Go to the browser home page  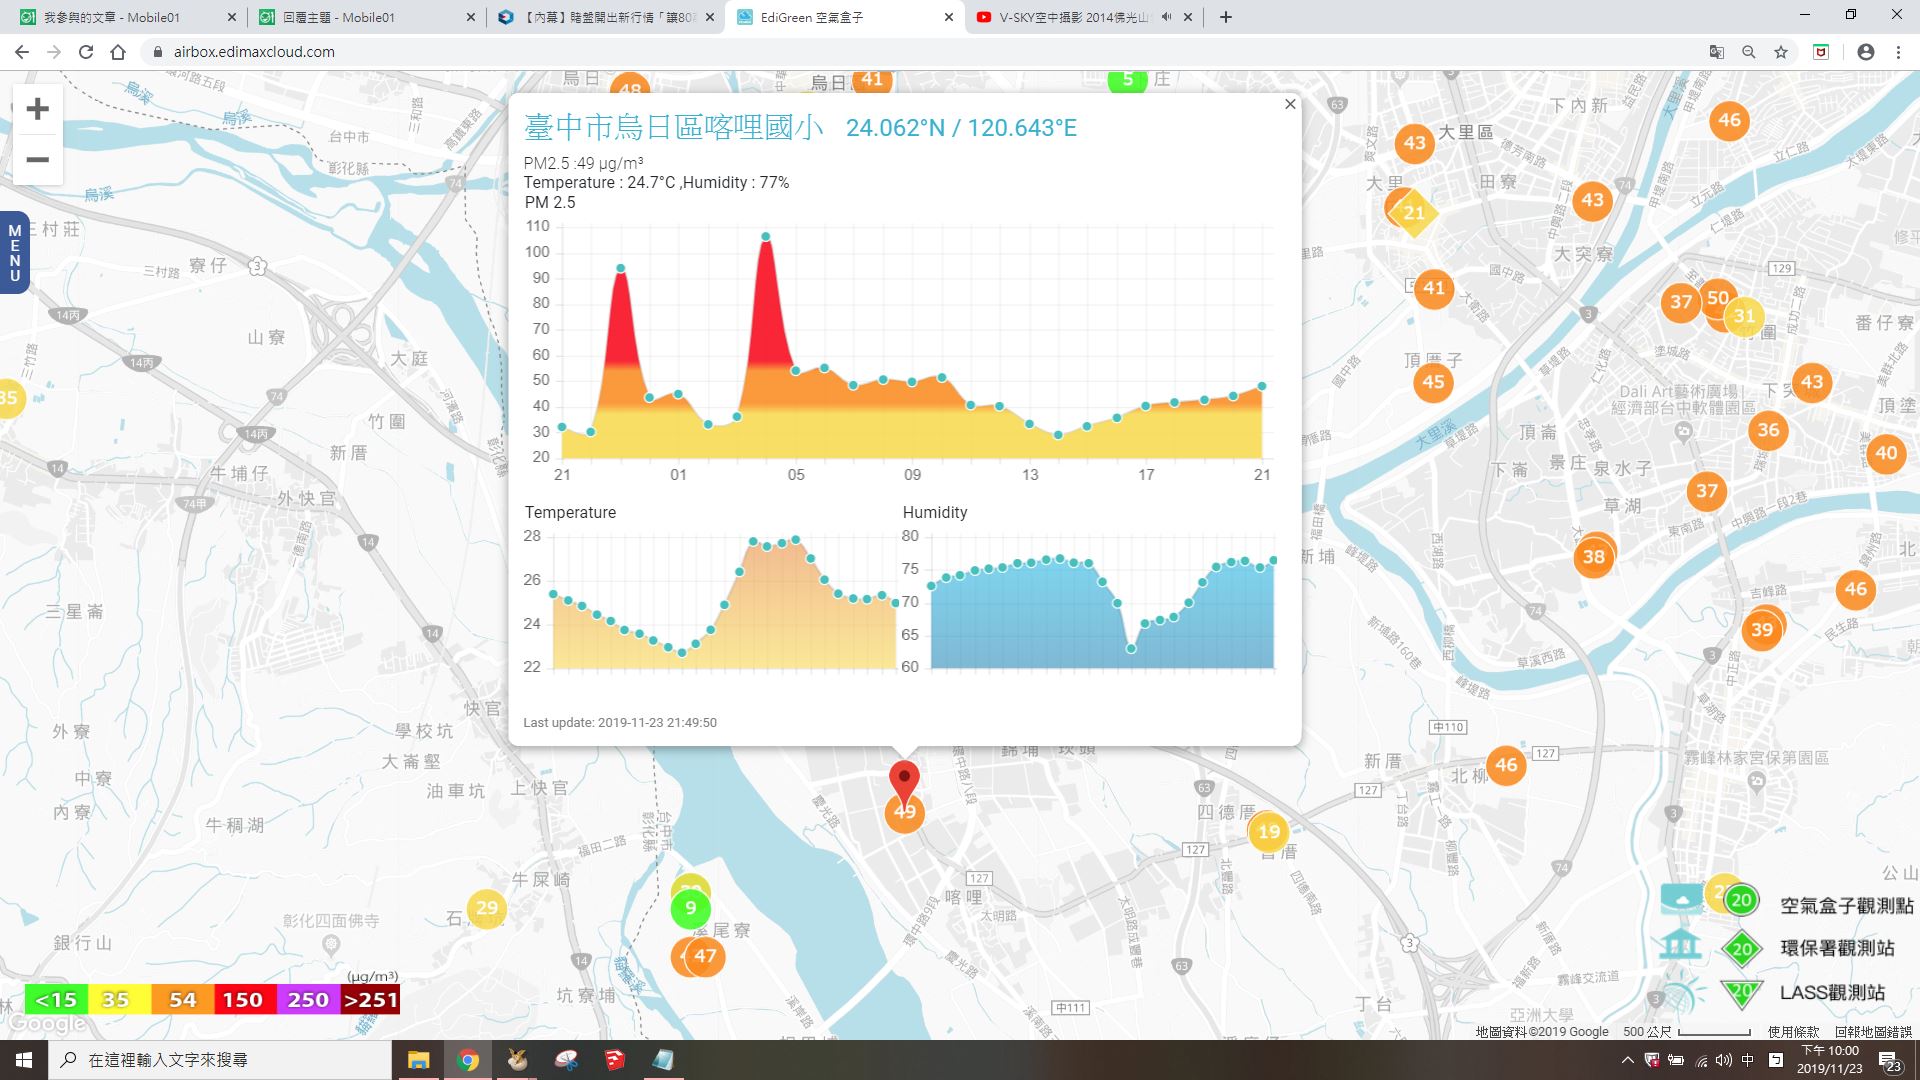coord(118,52)
